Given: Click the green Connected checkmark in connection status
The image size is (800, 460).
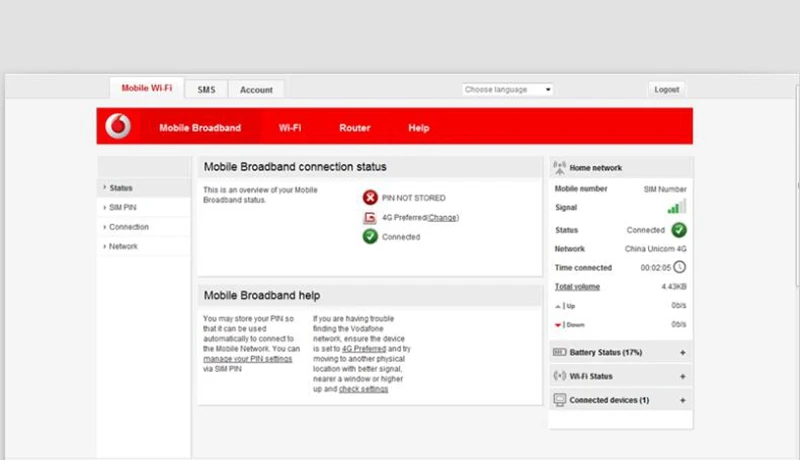Looking at the screenshot, I should pyautogui.click(x=370, y=237).
